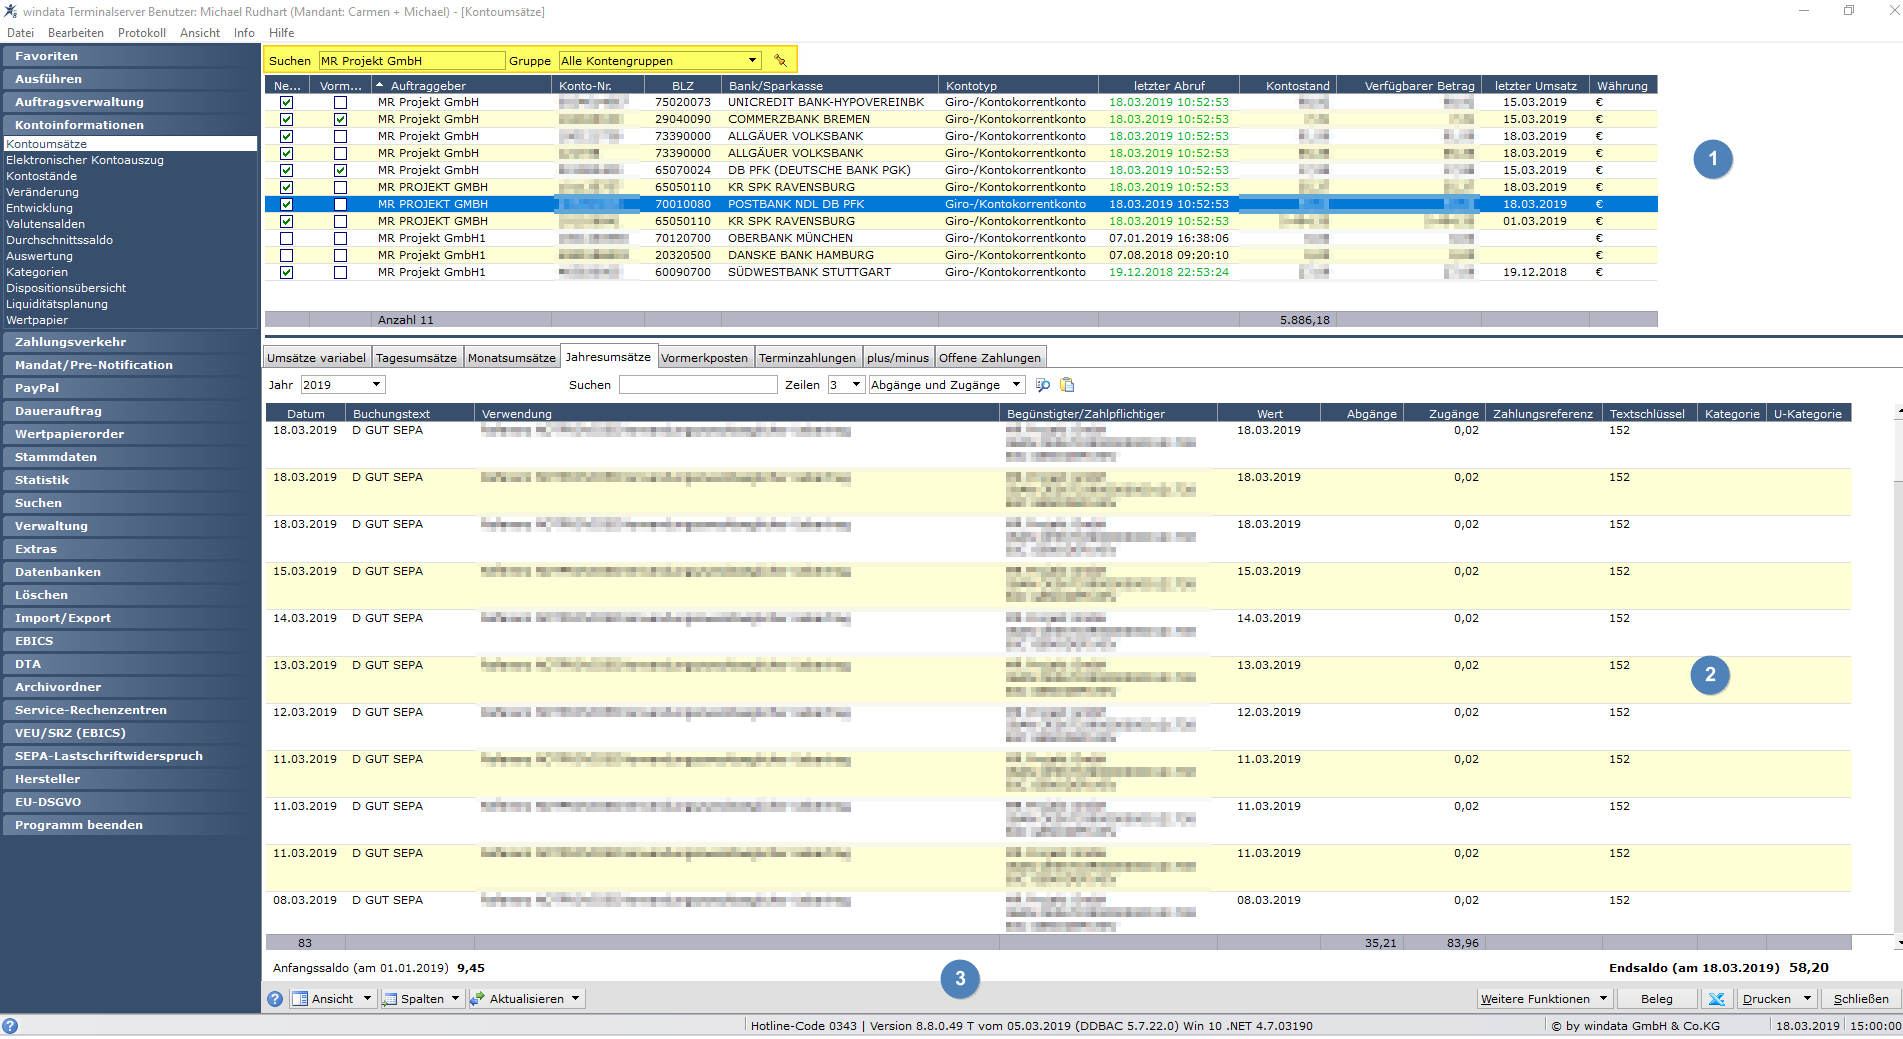
Task: Switch to the Vormerkposten tab
Action: 704,358
